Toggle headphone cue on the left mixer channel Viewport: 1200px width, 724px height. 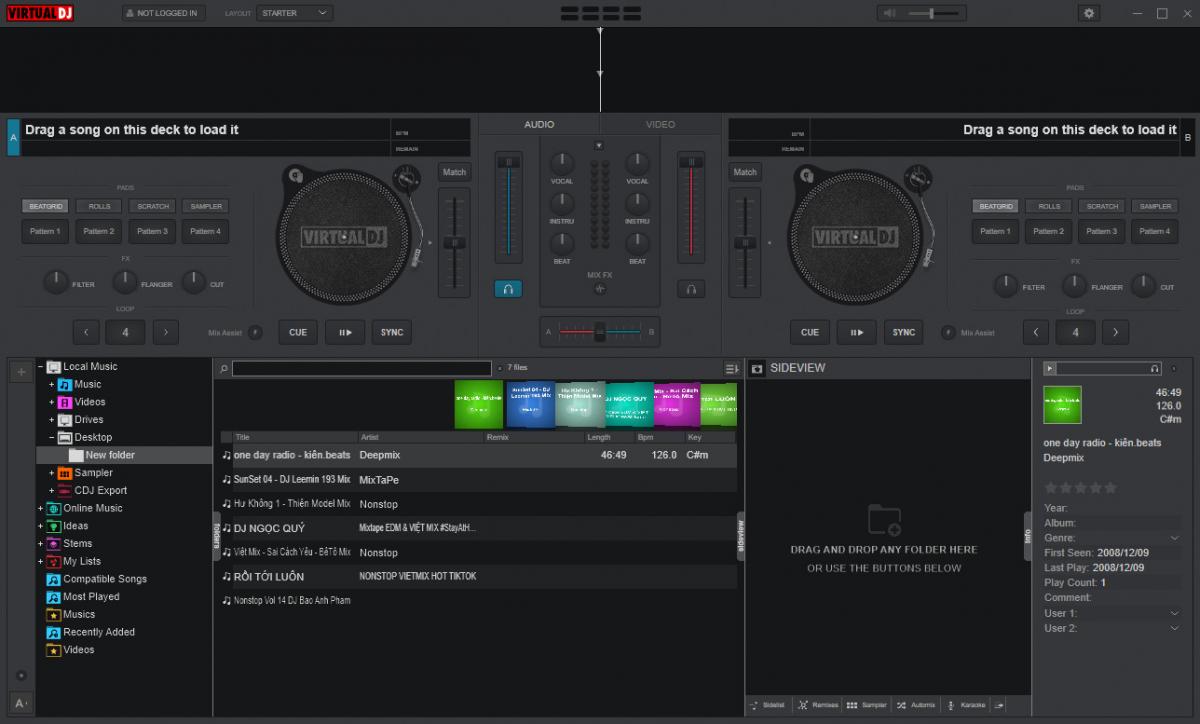[508, 288]
